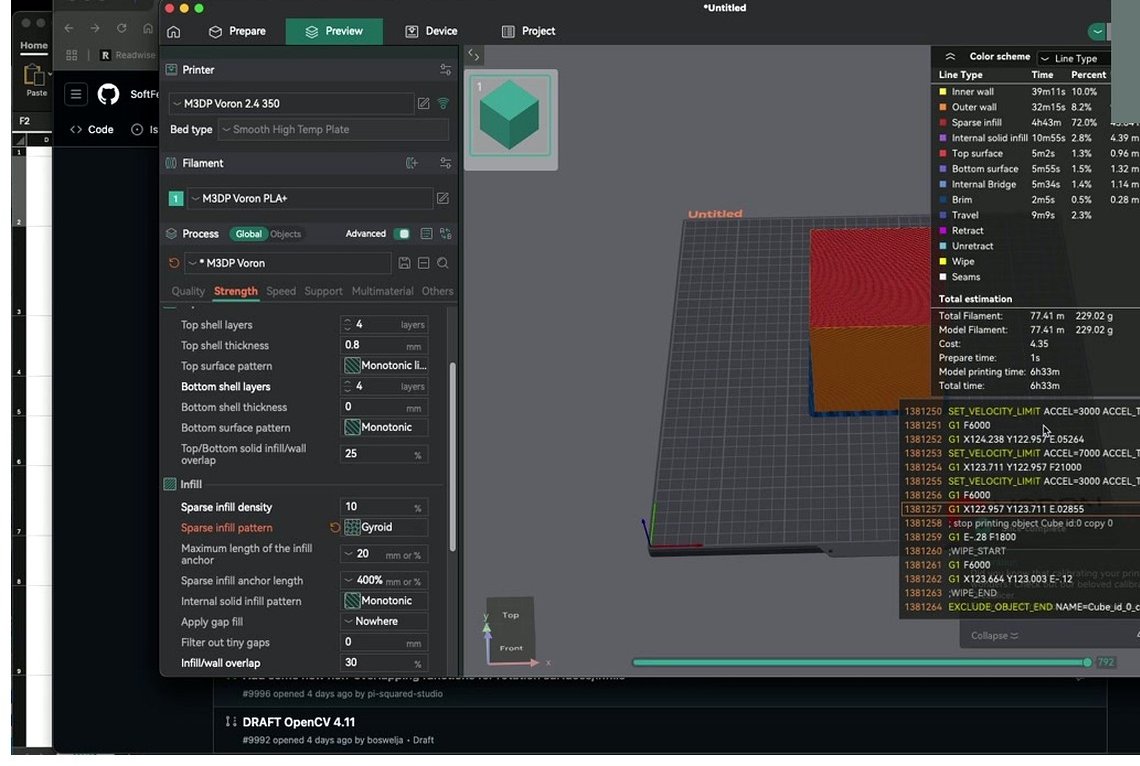Click the browser reload icon

[121, 28]
